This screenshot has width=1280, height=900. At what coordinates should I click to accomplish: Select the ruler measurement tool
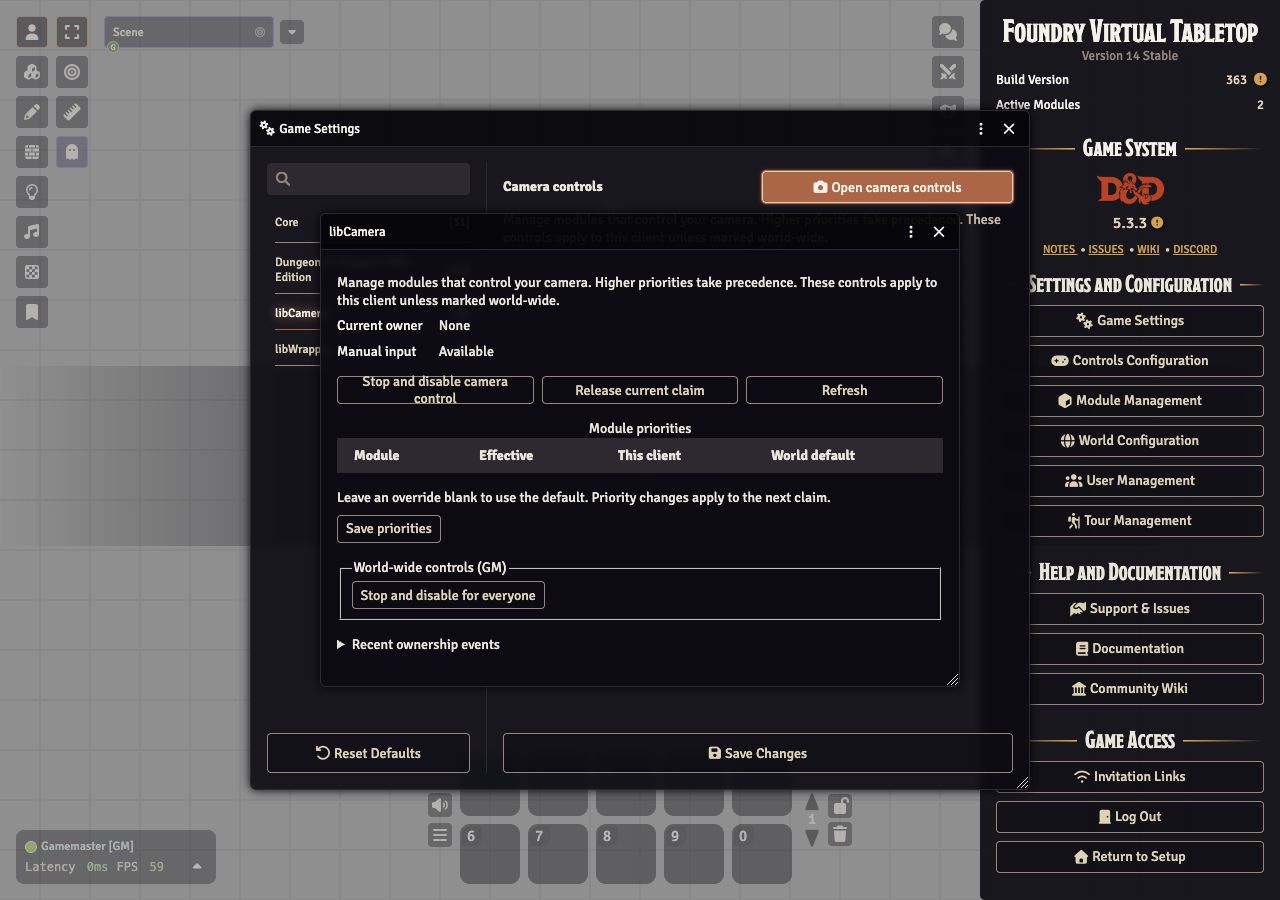point(72,112)
